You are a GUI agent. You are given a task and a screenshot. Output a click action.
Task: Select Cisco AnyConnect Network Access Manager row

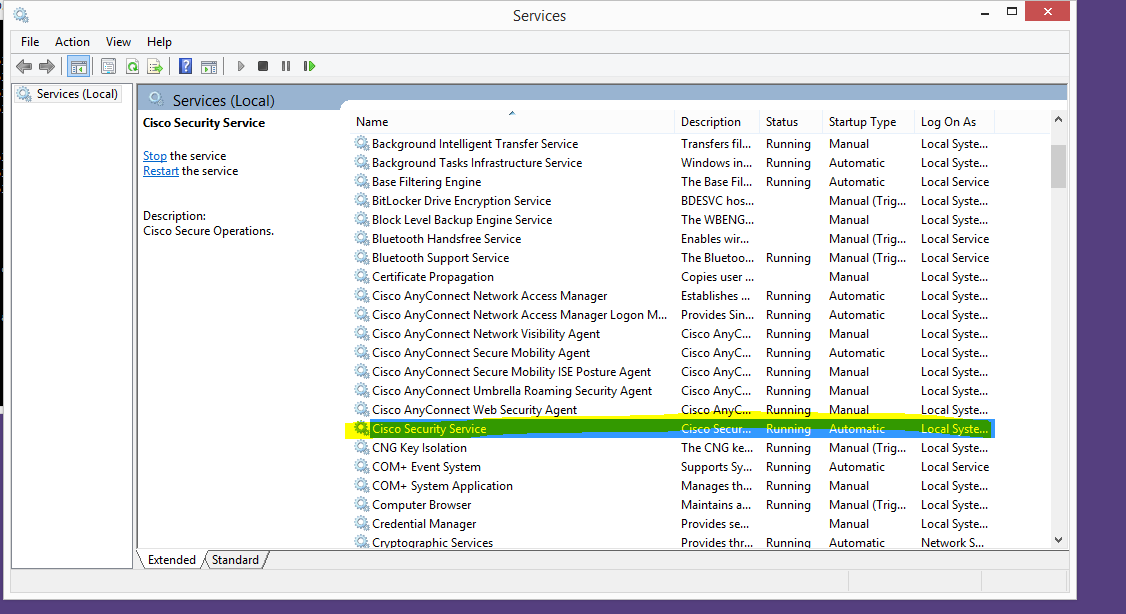[673, 296]
